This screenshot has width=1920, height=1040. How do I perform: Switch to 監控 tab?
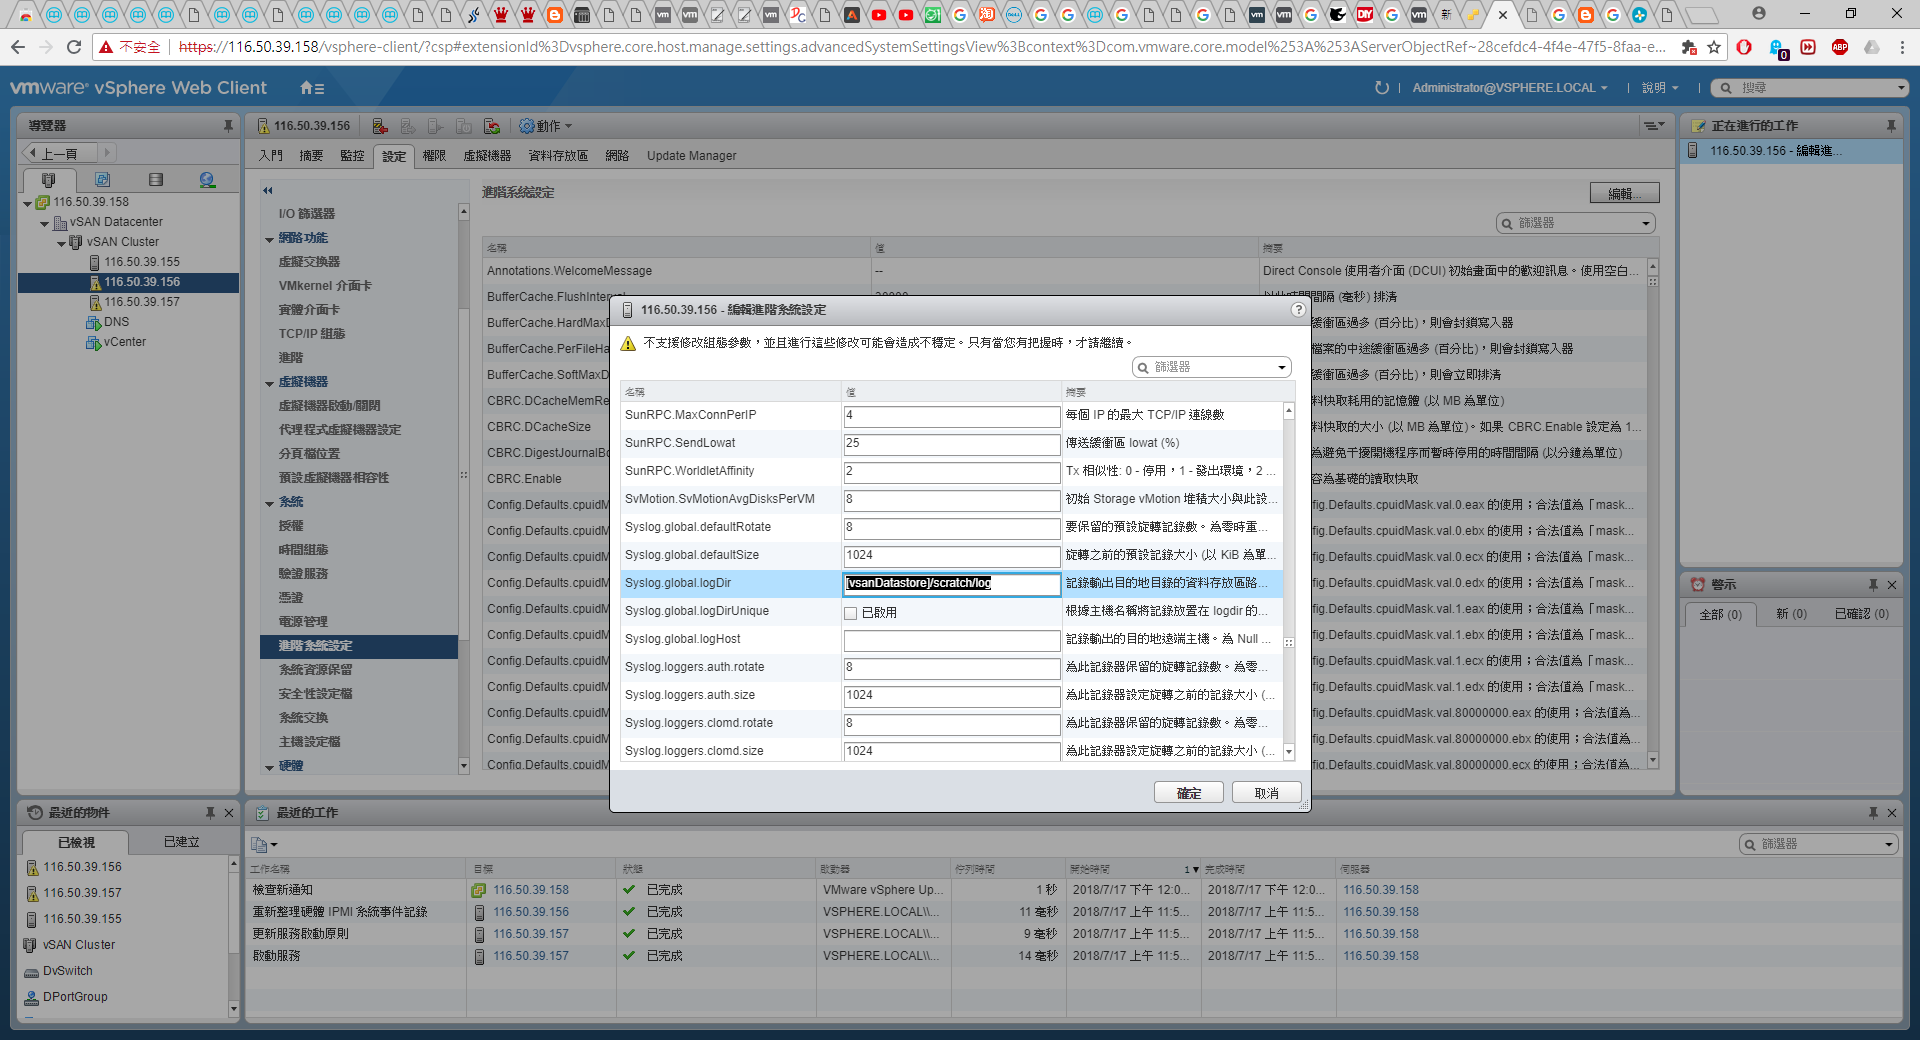pos(352,156)
